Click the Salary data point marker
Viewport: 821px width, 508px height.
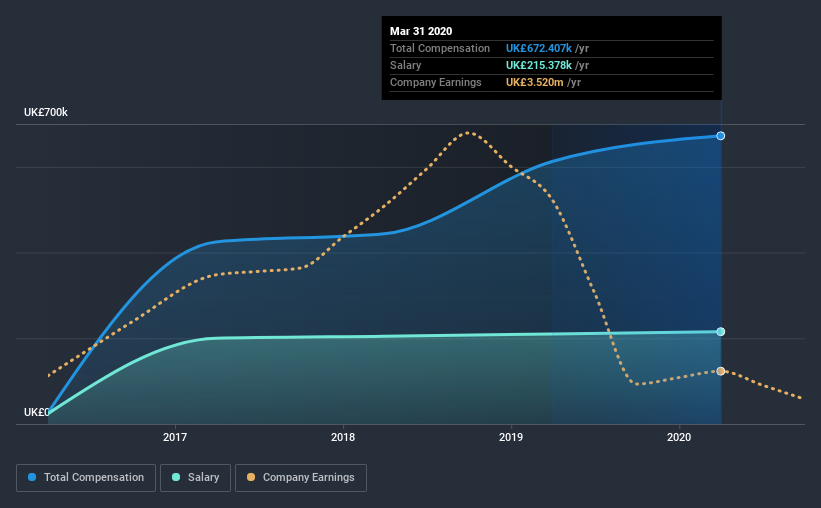720,332
